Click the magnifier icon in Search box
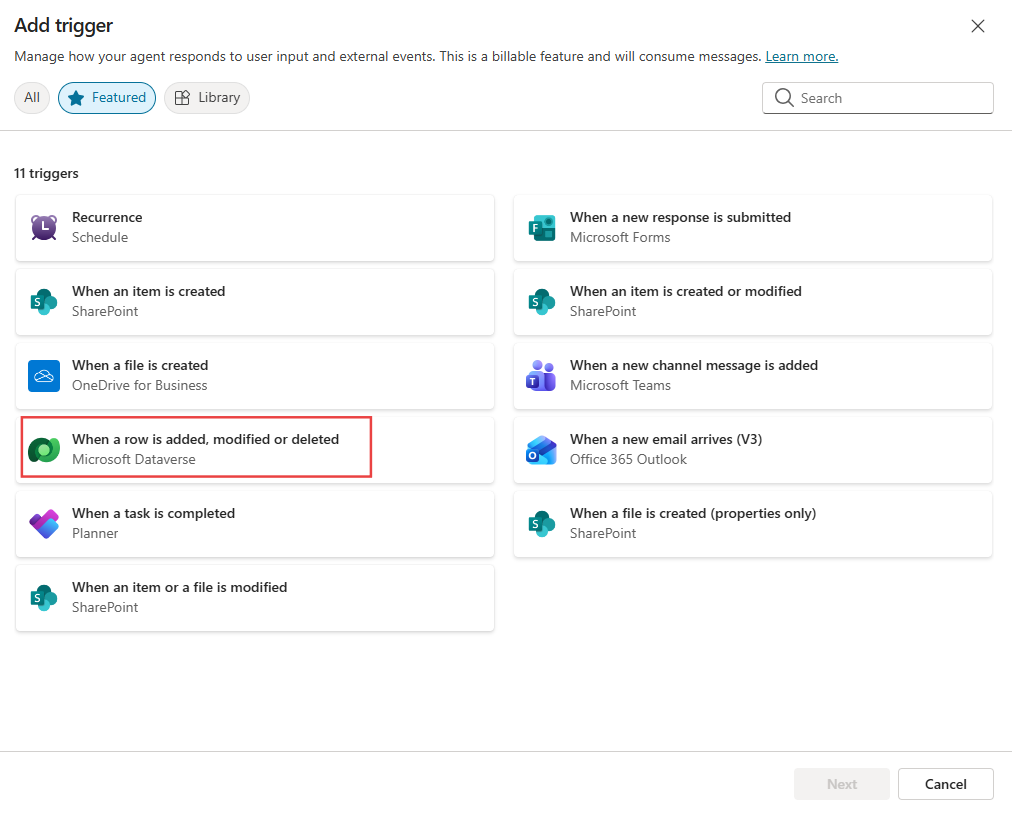Screen dimensions: 1012x813 pyautogui.click(x=784, y=97)
